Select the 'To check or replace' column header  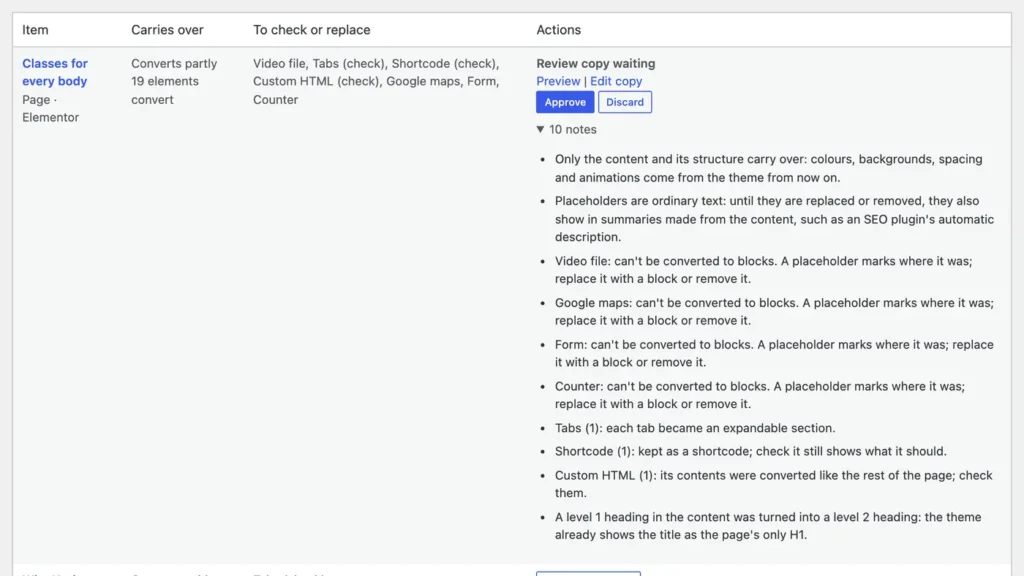coord(312,29)
